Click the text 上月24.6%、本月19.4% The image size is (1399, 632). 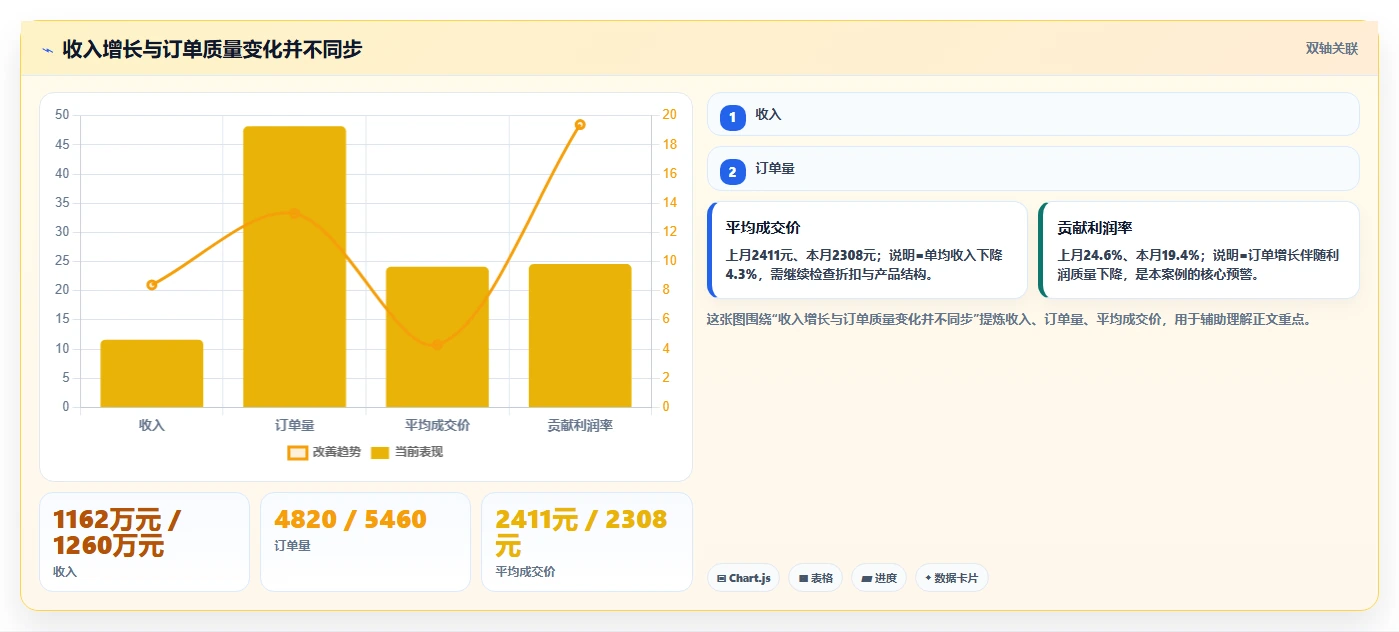[1130, 256]
